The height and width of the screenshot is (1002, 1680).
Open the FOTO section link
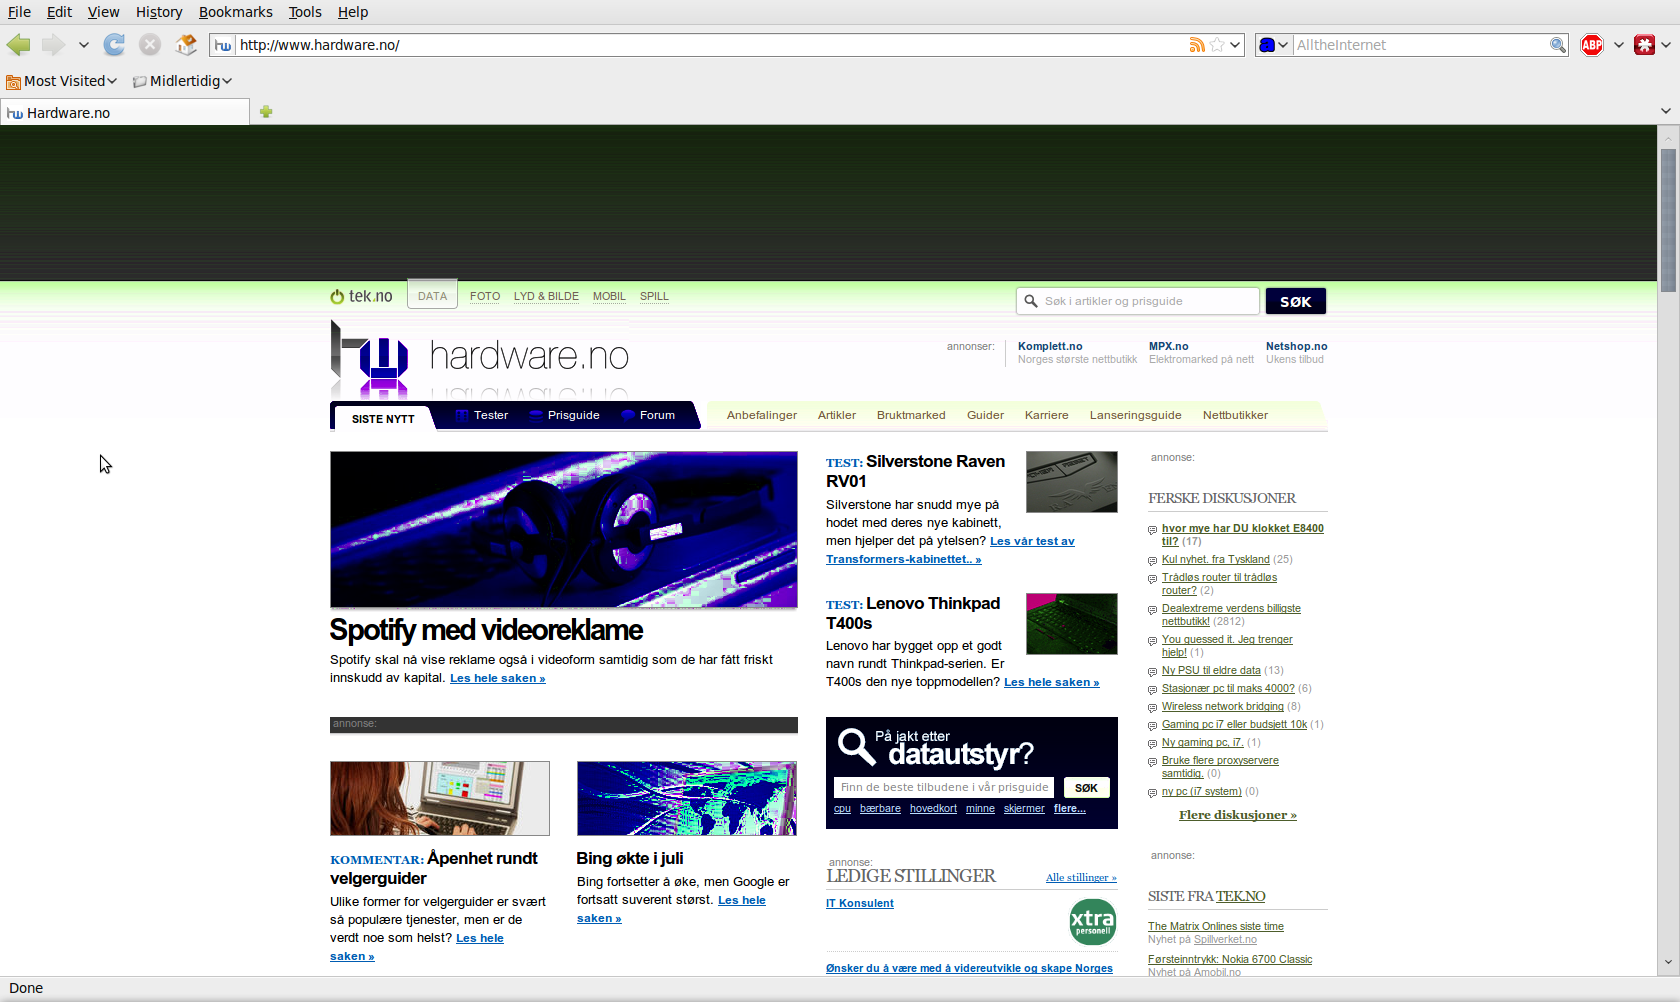point(485,296)
